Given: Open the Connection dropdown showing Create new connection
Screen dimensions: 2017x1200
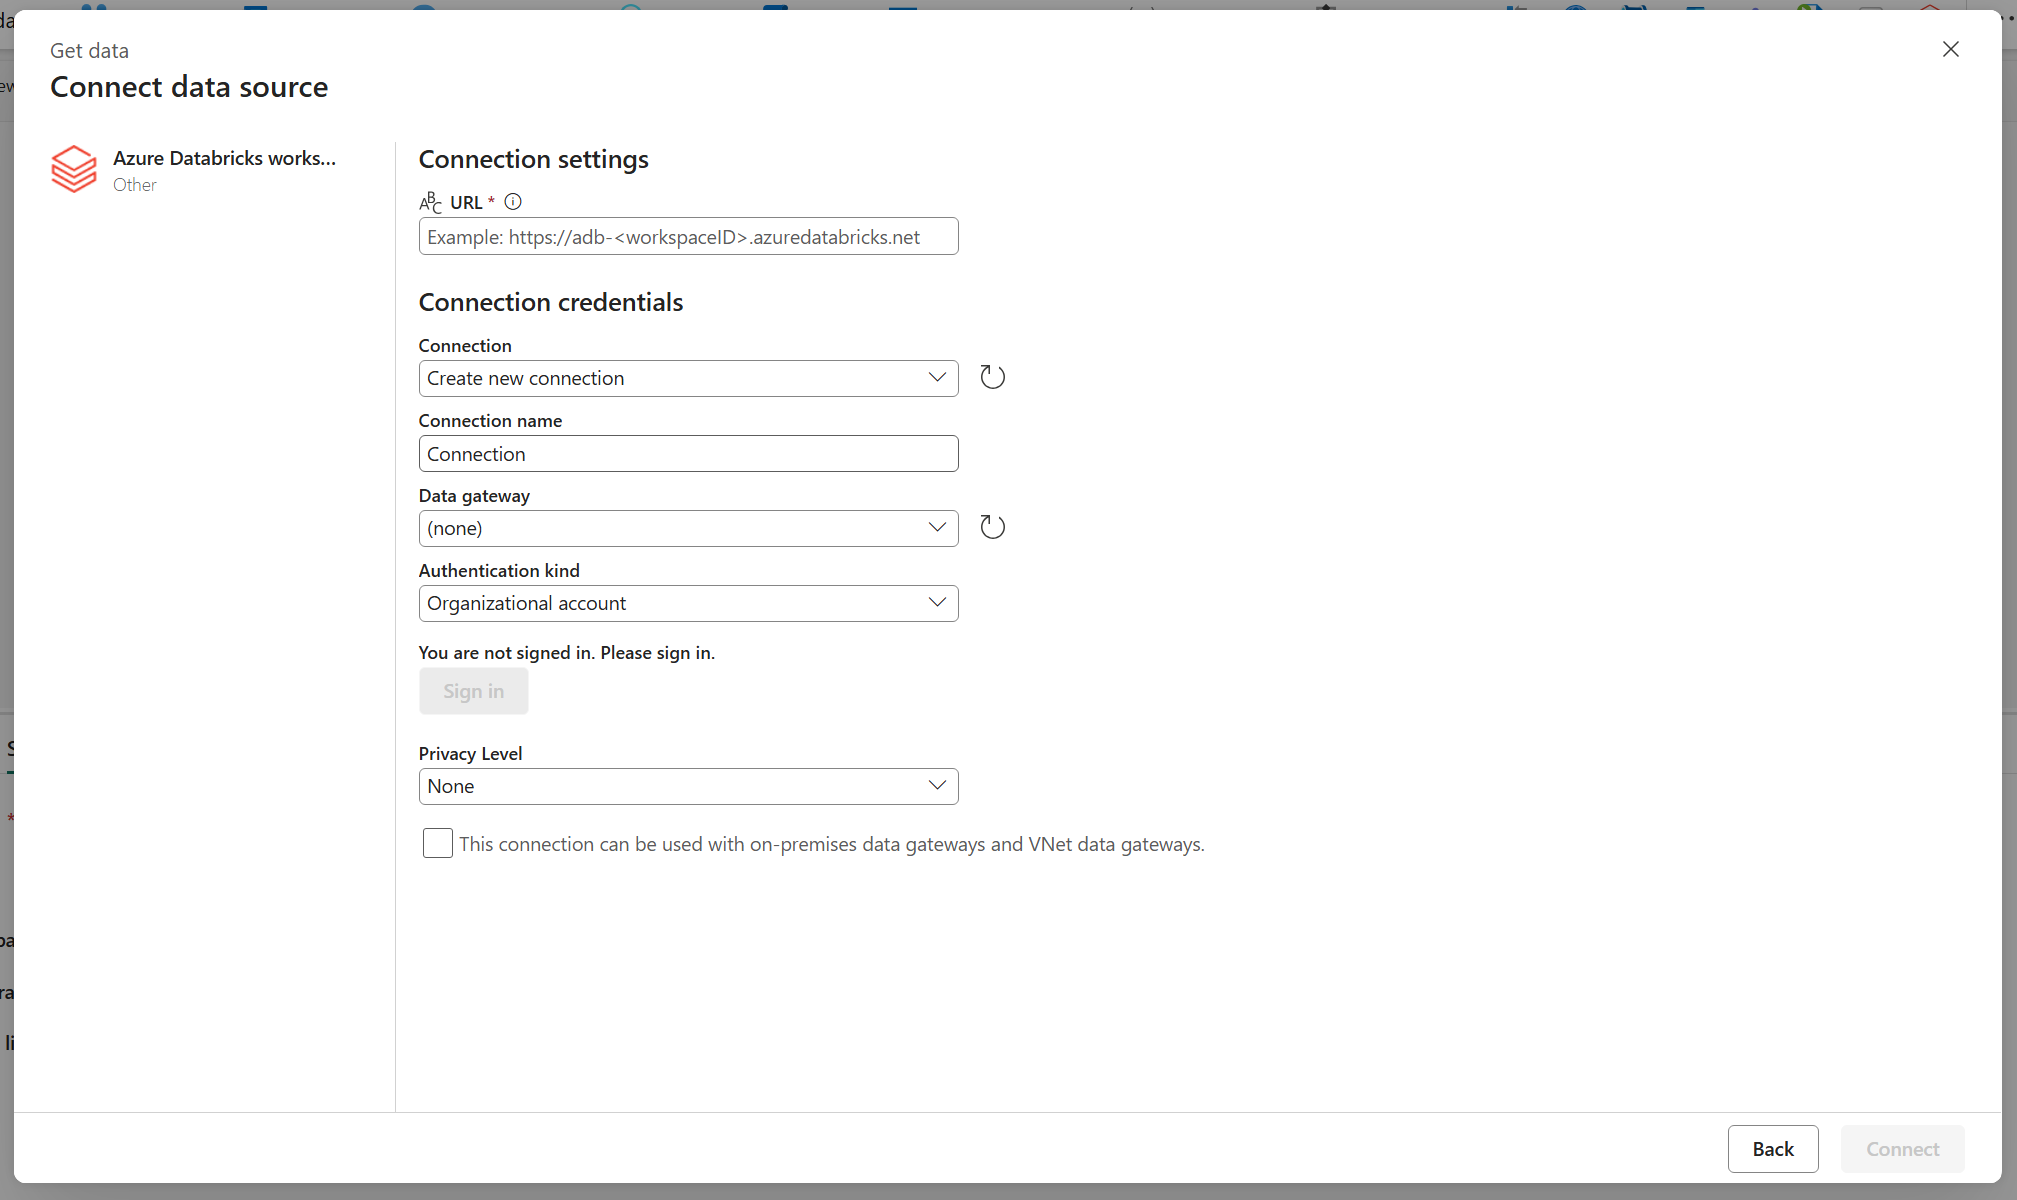Looking at the screenshot, I should [x=688, y=378].
